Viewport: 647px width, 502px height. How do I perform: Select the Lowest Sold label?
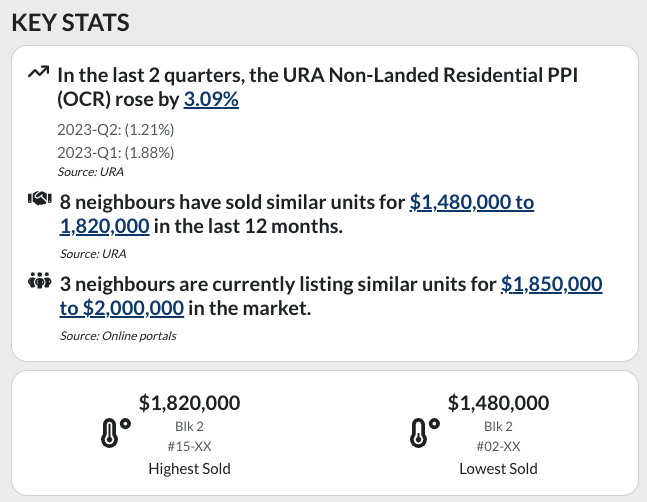click(498, 469)
